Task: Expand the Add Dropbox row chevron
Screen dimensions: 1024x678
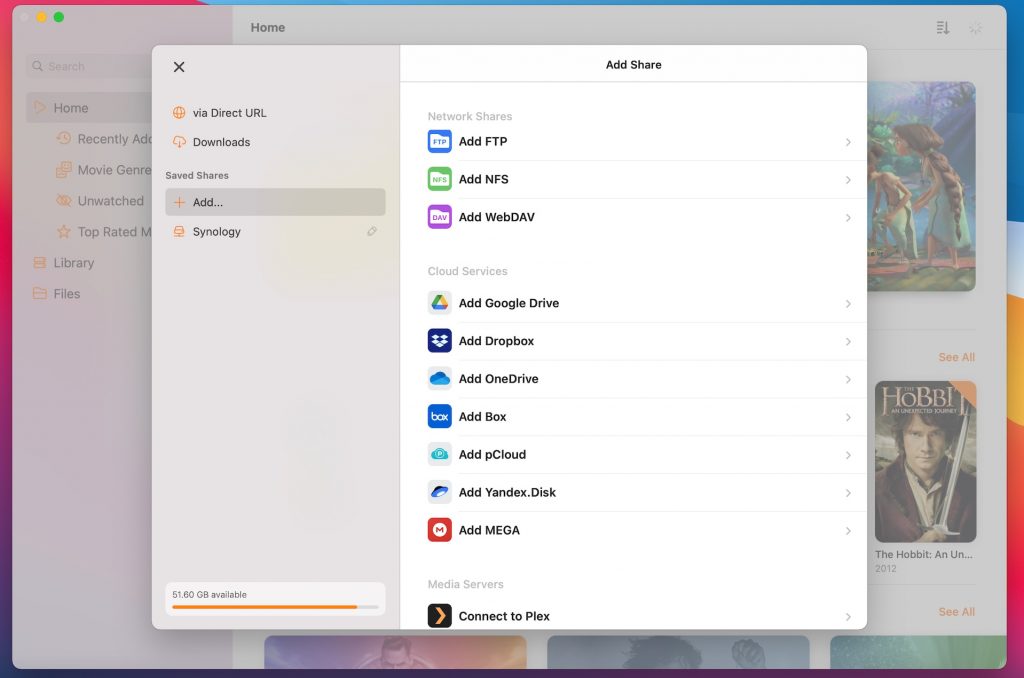Action: coord(848,342)
